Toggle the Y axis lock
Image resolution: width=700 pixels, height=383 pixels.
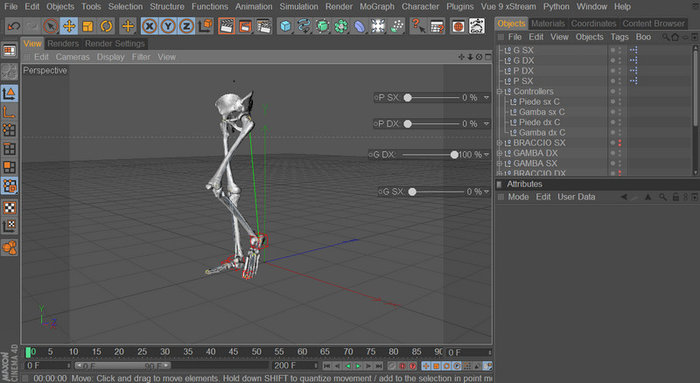(x=168, y=26)
